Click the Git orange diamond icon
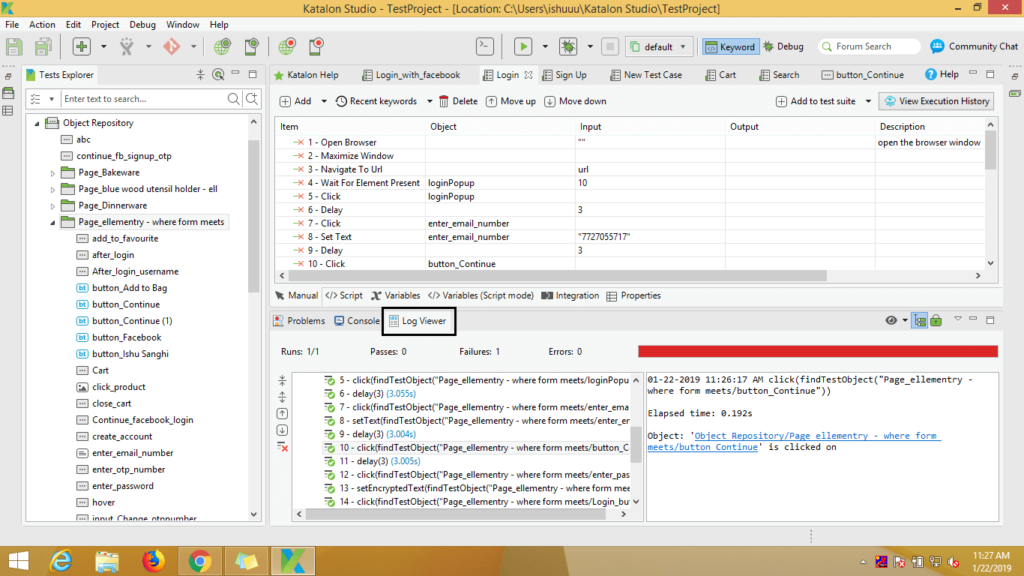The height and width of the screenshot is (576, 1024). pos(172,46)
